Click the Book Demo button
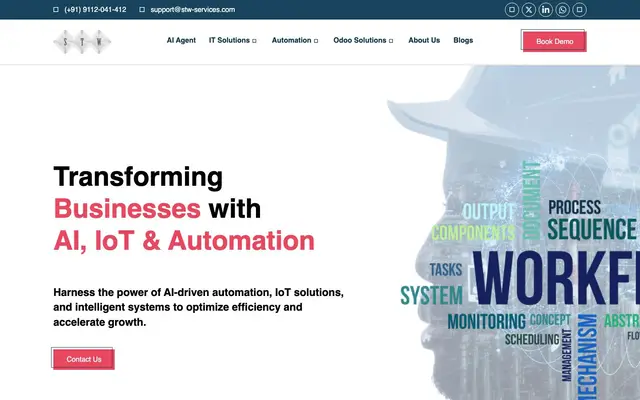640x400 pixels. click(x=554, y=41)
